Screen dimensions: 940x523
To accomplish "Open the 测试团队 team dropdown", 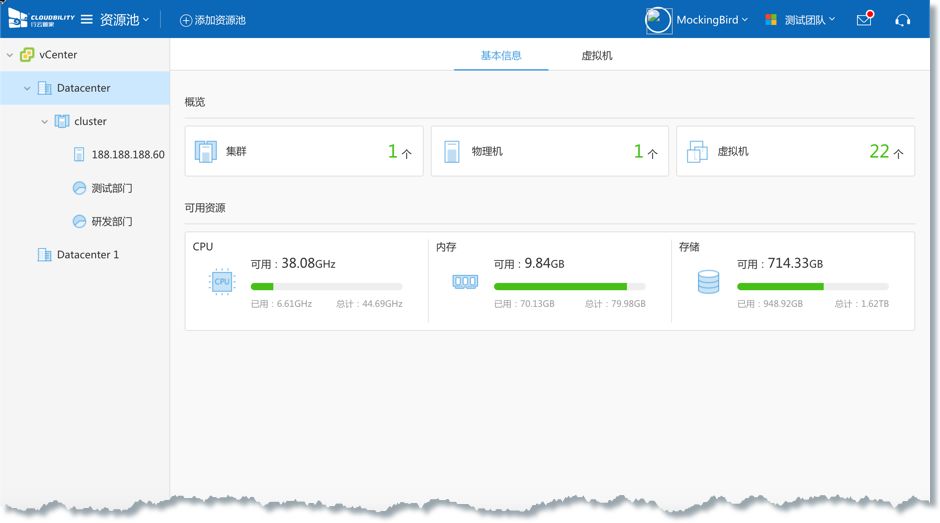I will coord(801,20).
